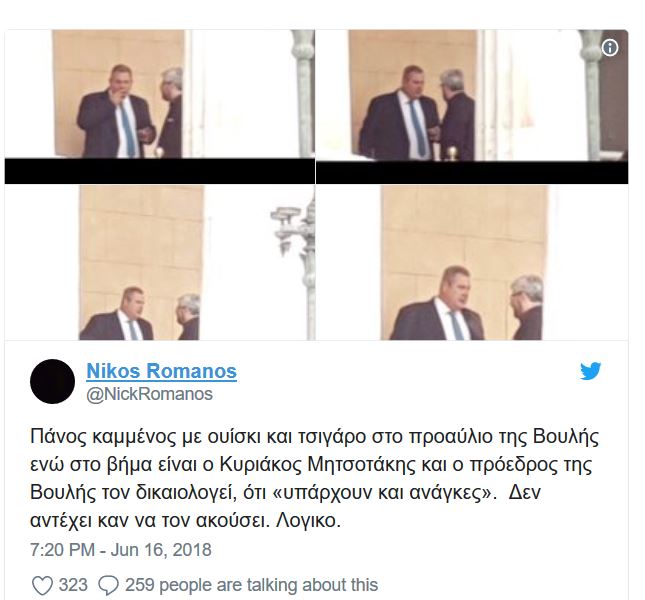Click the reply speech bubble icon
Screen dimensions: 645x600
[109, 585]
